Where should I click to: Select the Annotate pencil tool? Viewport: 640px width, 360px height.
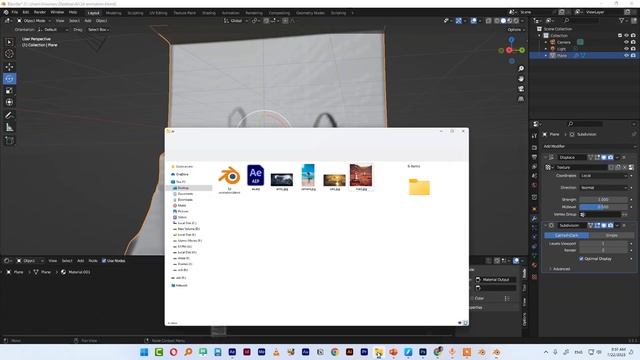pos(9,116)
